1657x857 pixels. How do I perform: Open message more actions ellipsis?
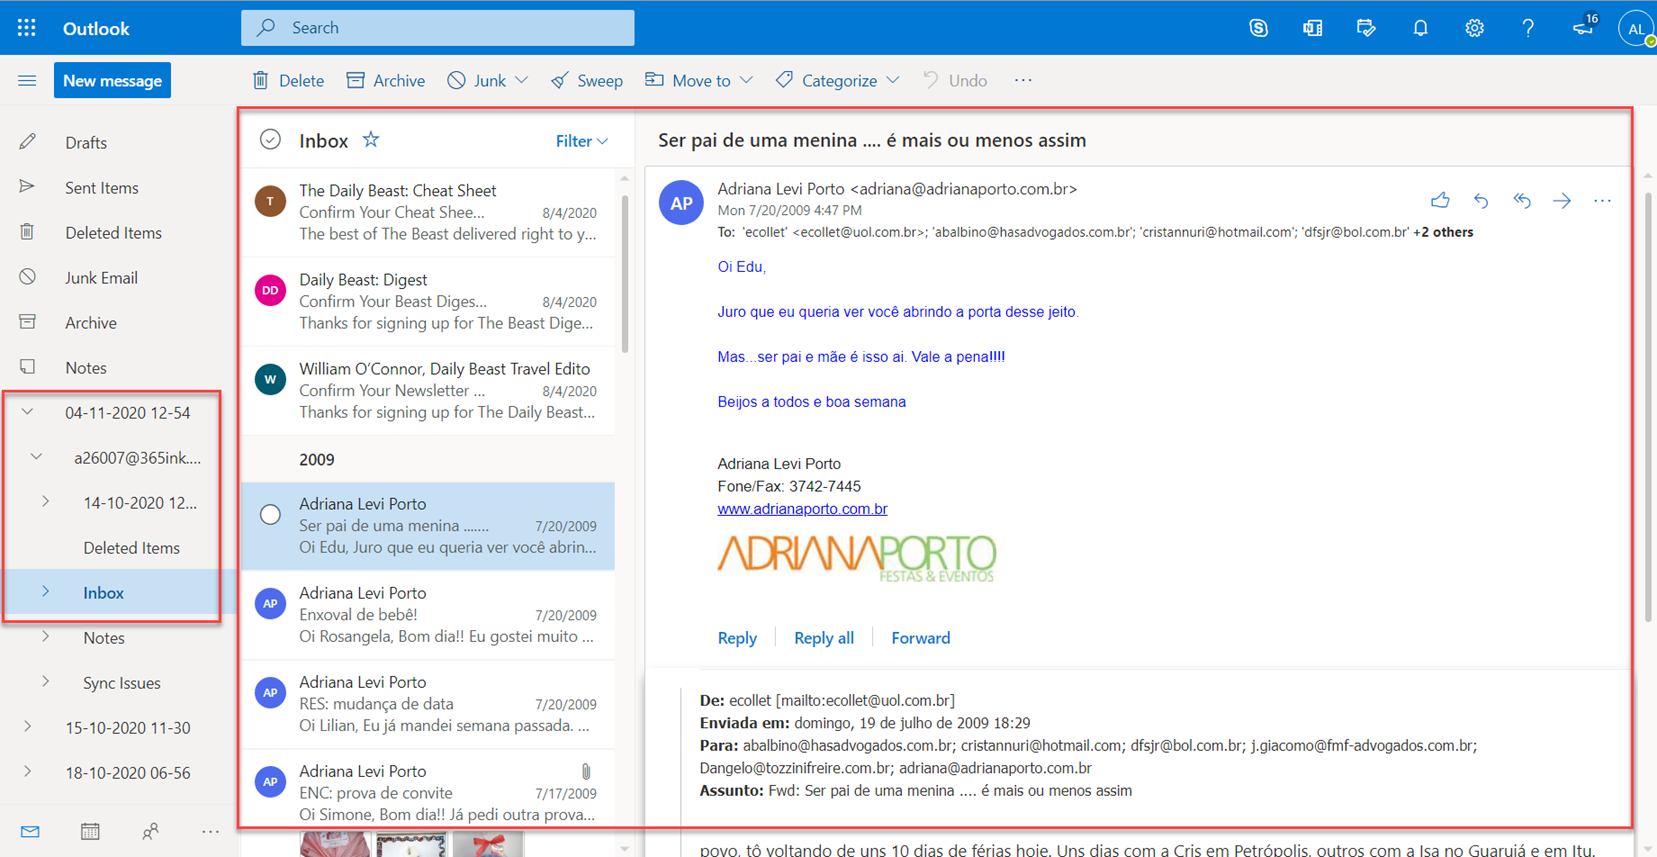1602,201
